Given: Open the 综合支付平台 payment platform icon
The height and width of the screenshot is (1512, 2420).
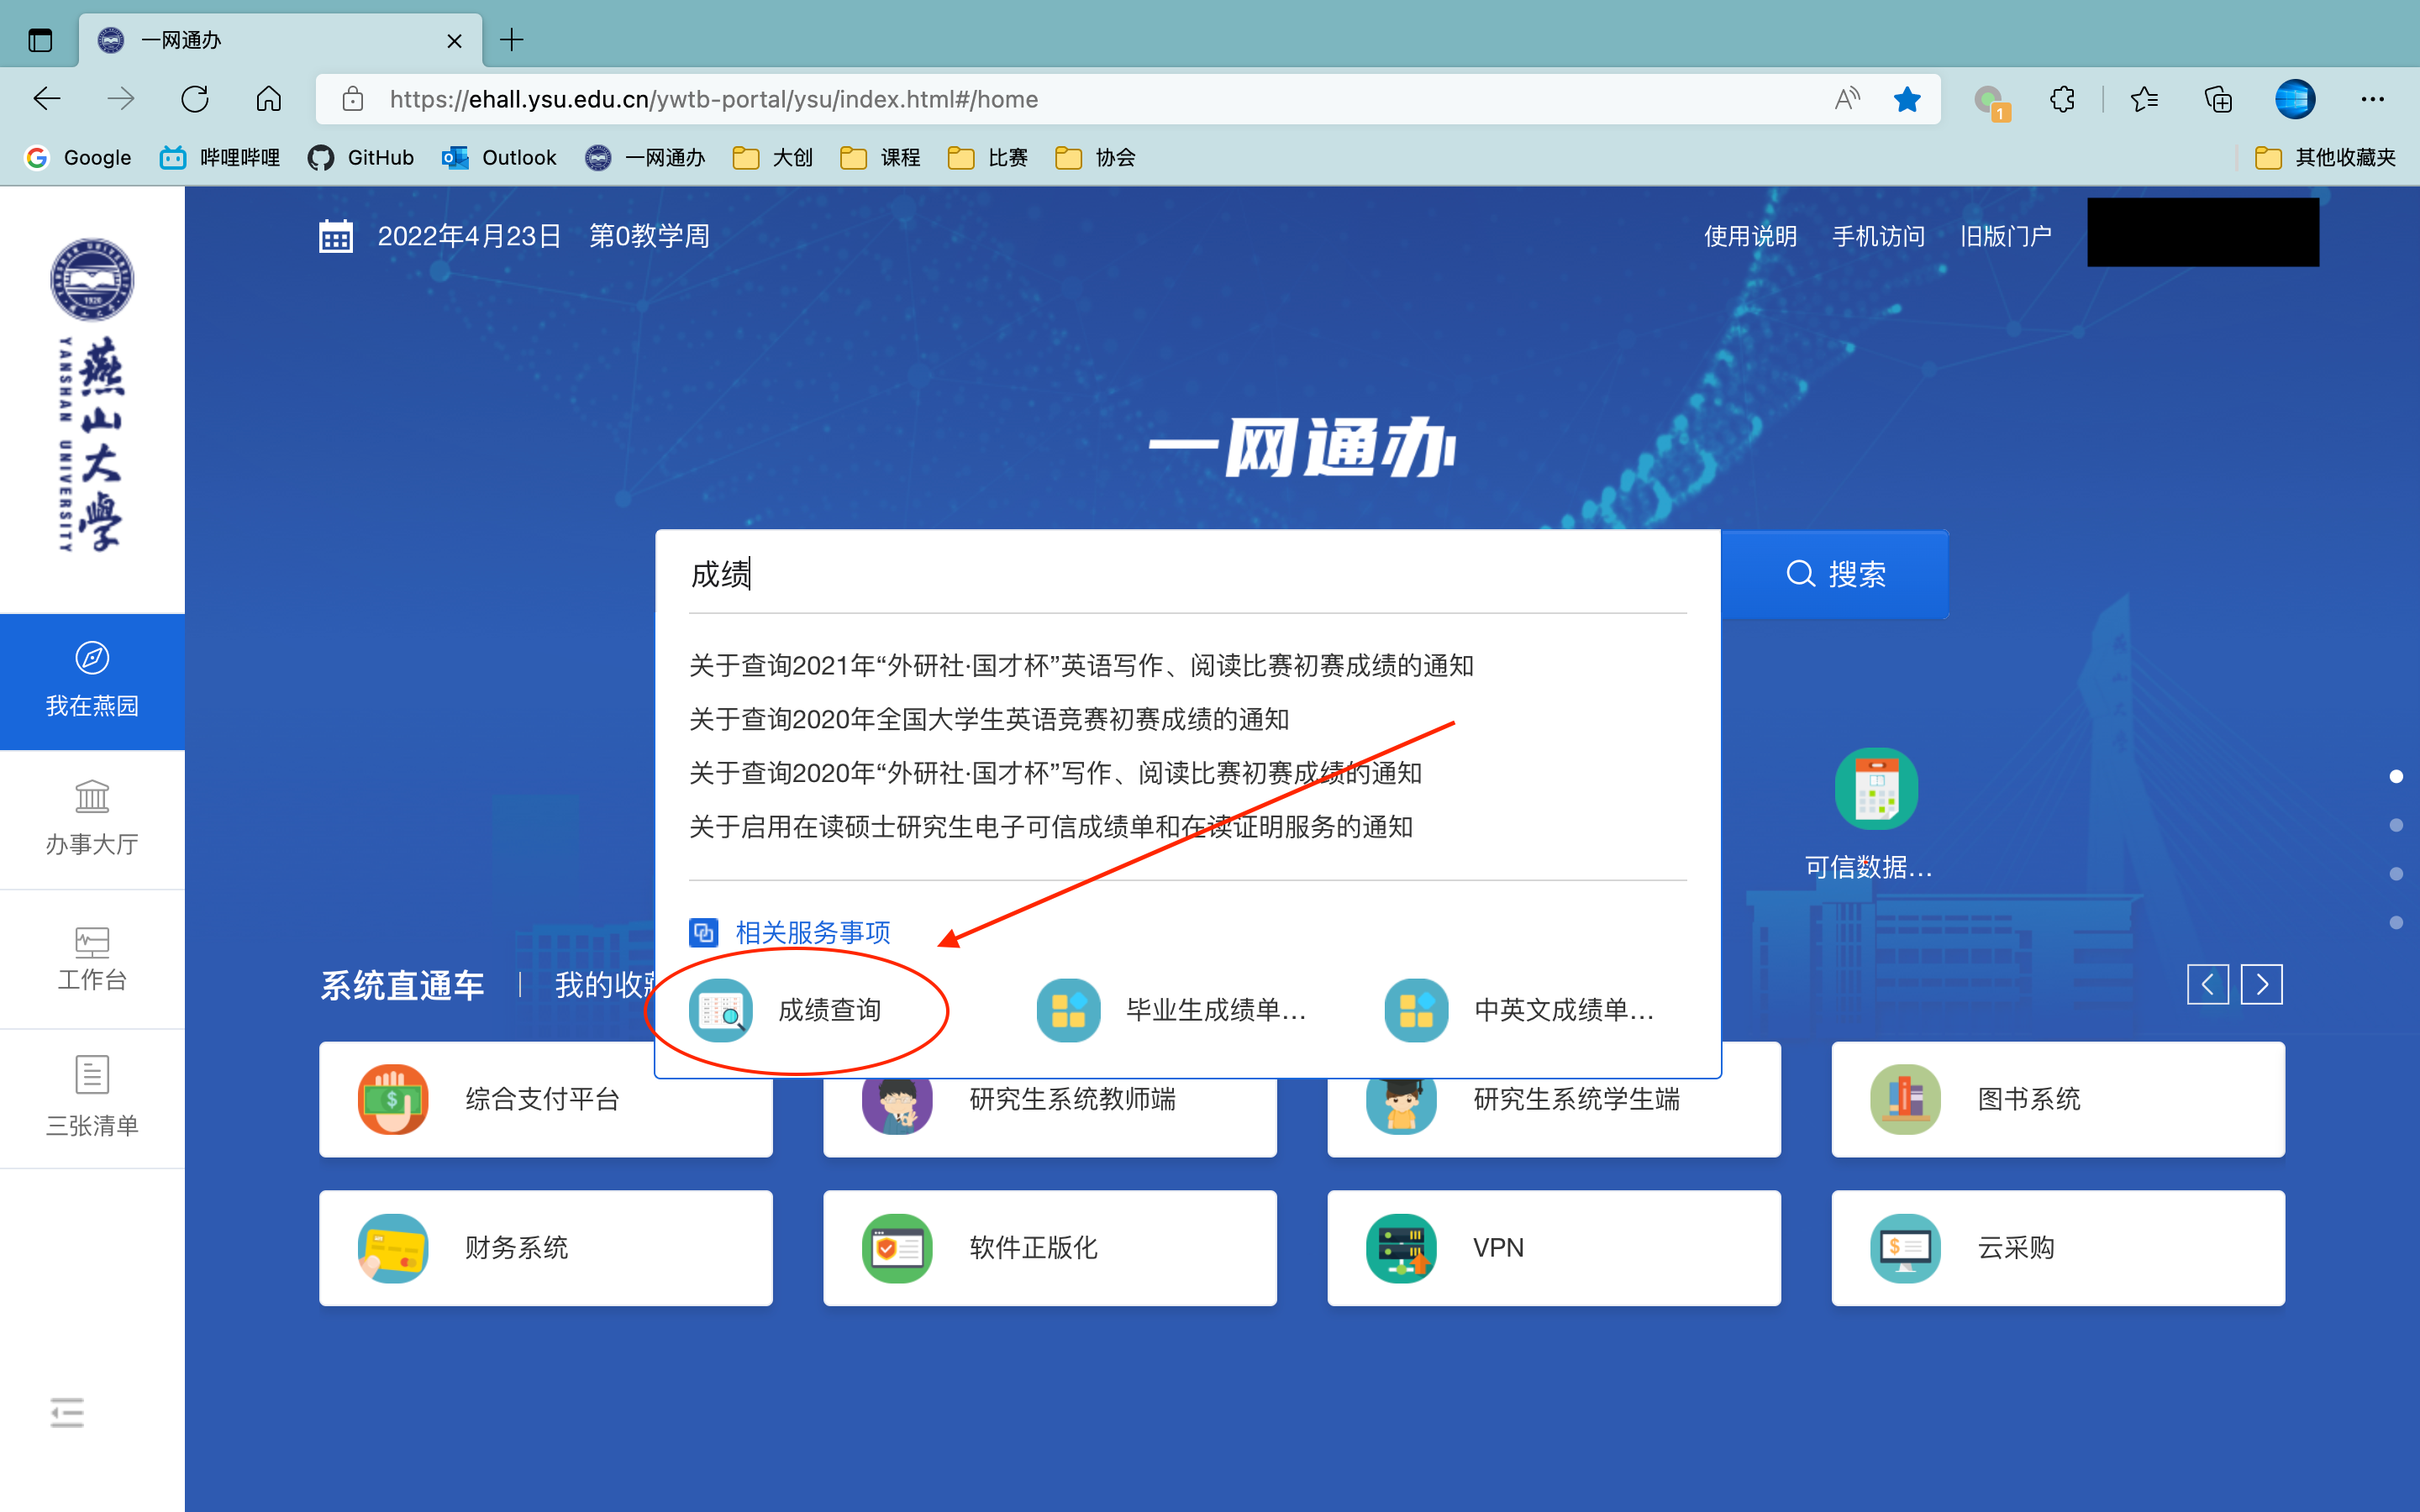Looking at the screenshot, I should tap(544, 1099).
